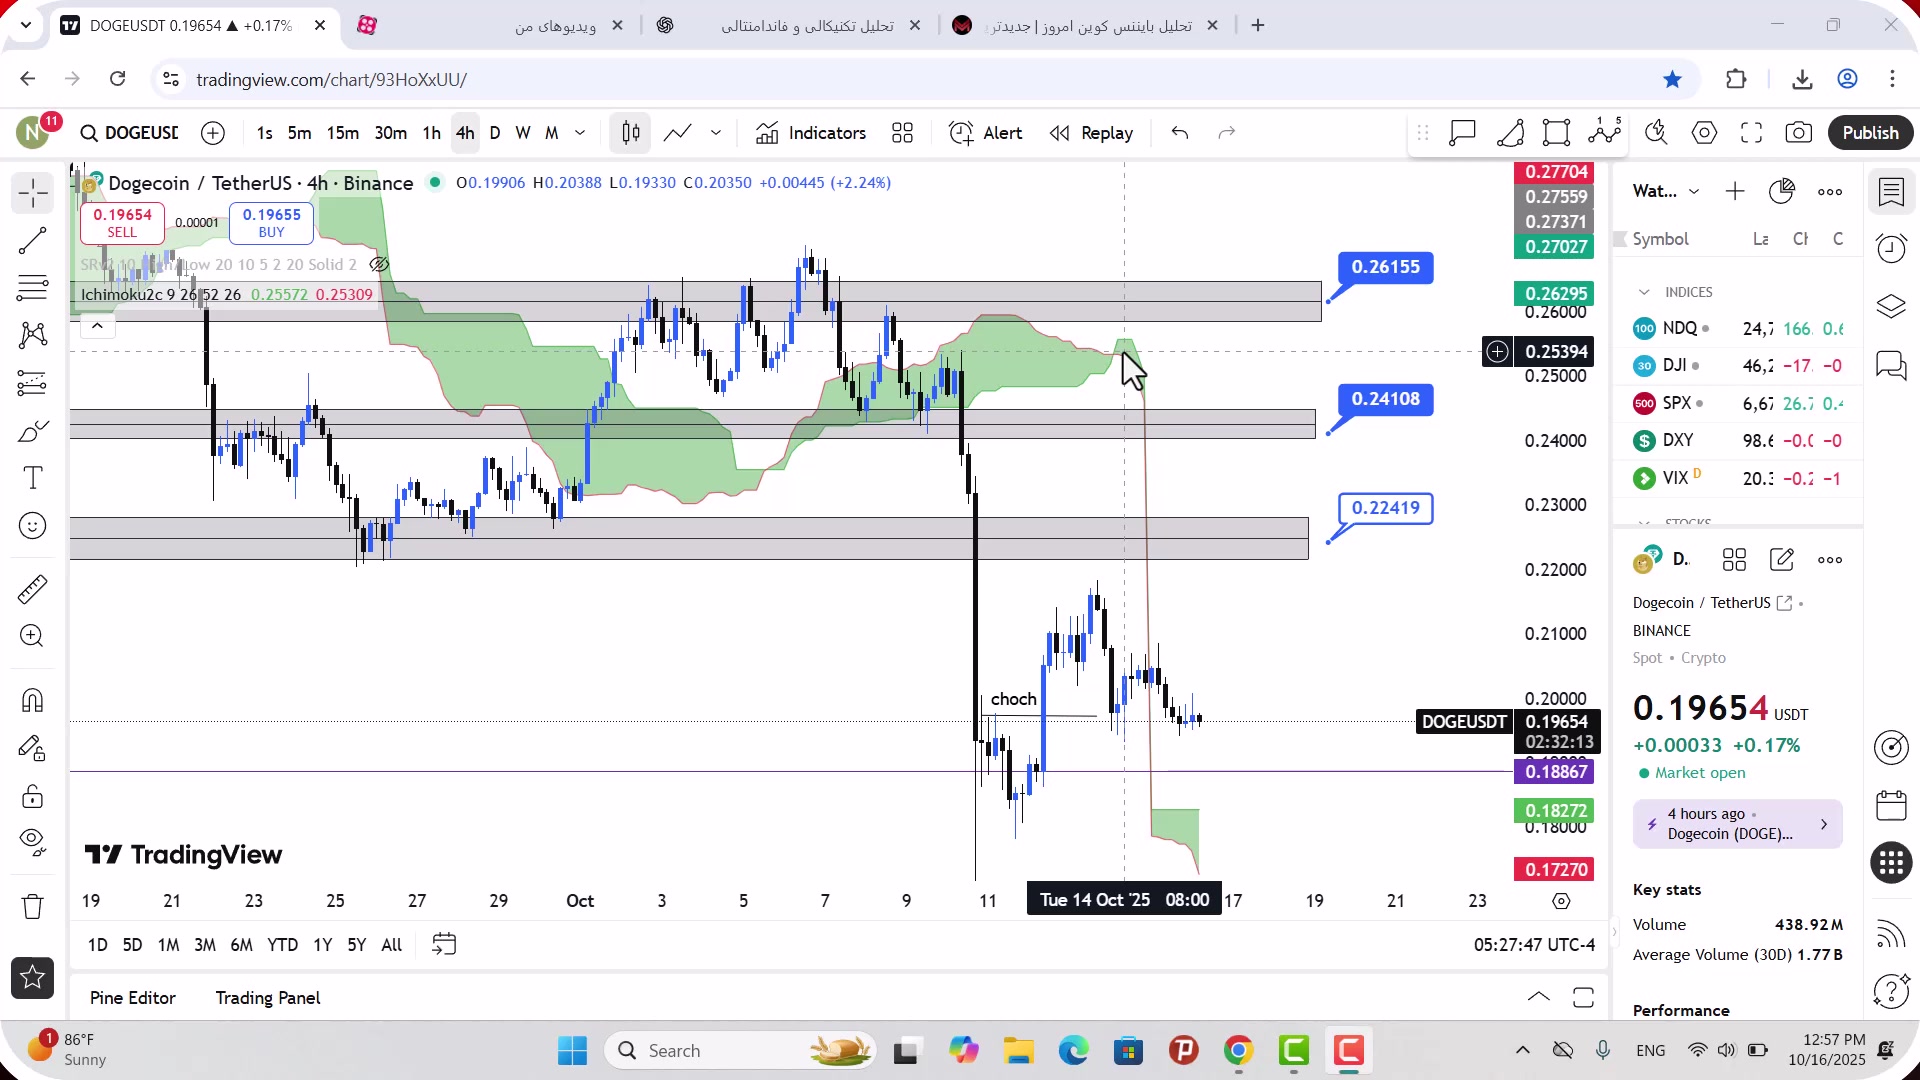Open the economic calendar panel
This screenshot has width=1920, height=1080.
(1891, 806)
